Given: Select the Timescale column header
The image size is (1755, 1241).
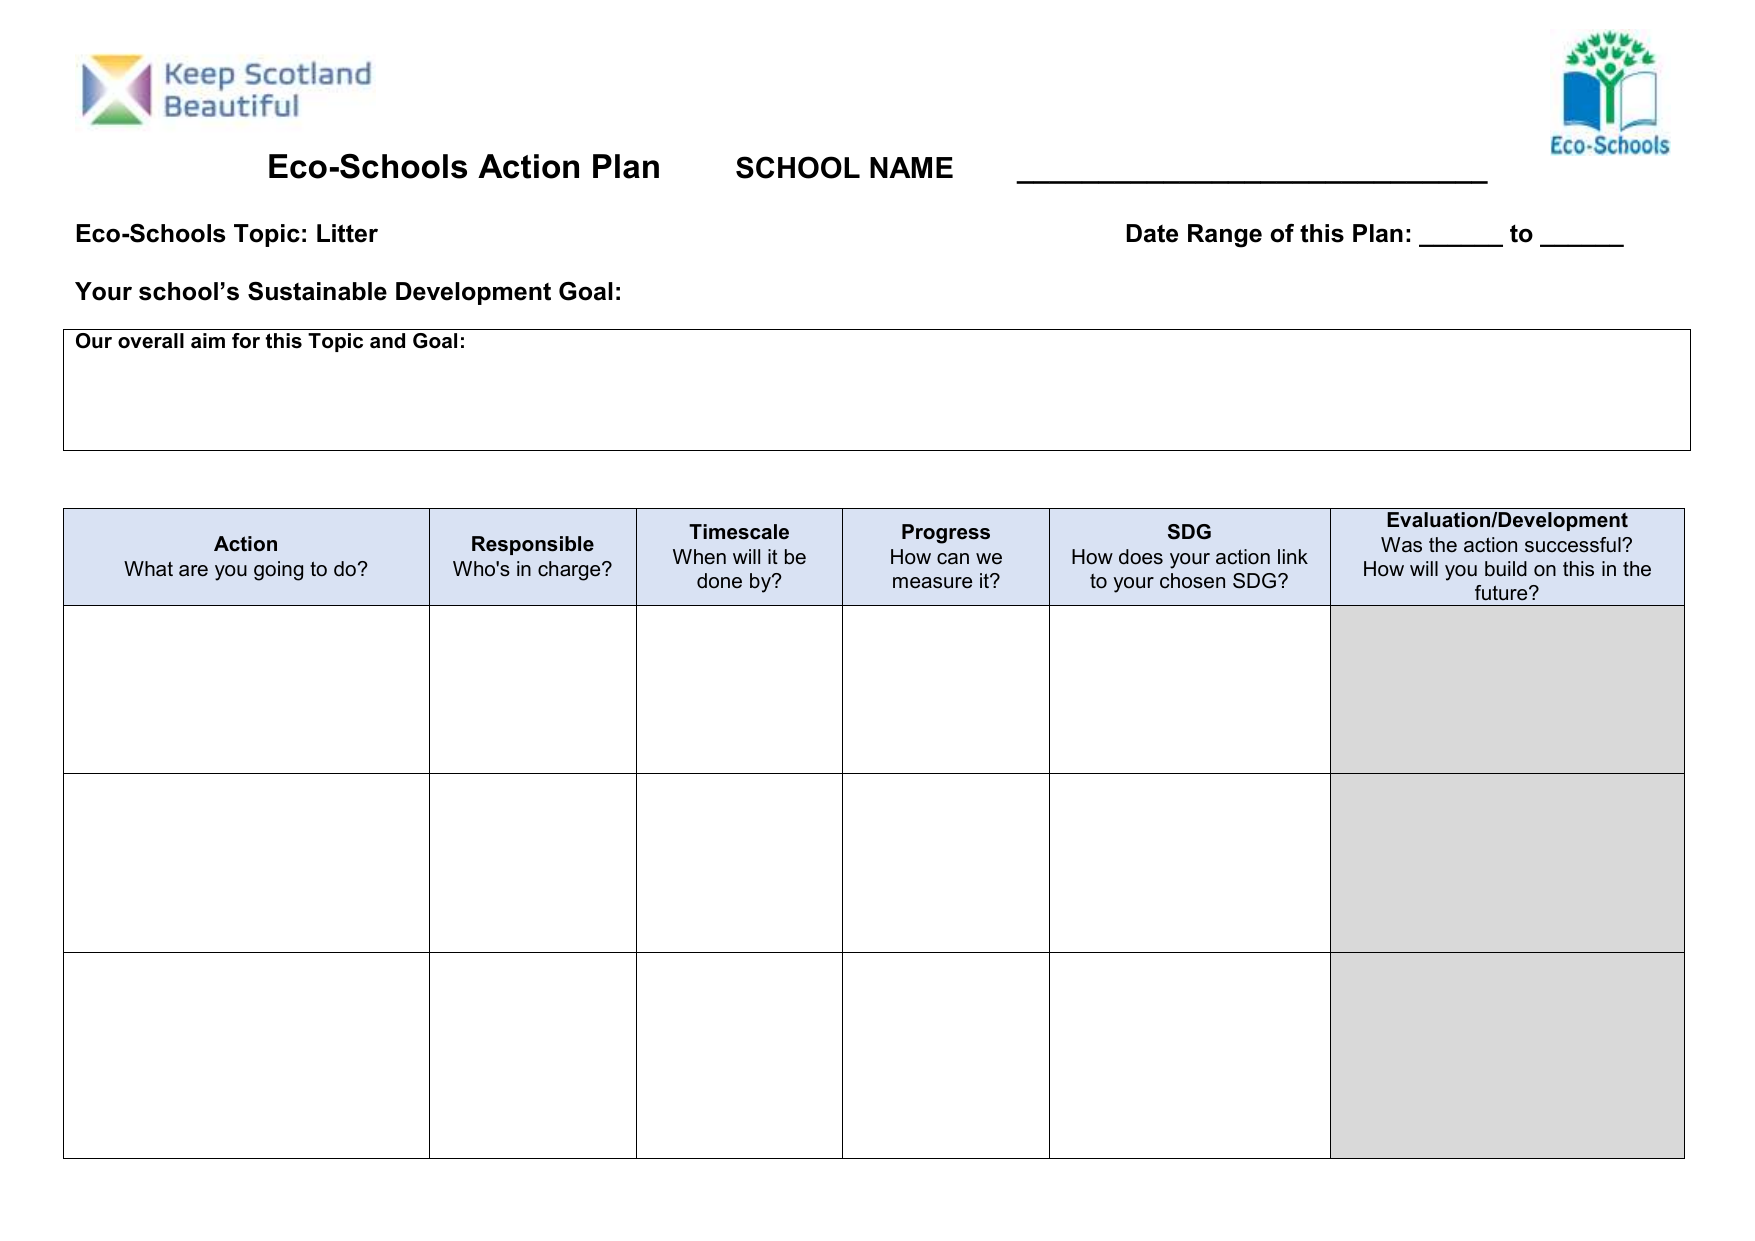Looking at the screenshot, I should 739,557.
